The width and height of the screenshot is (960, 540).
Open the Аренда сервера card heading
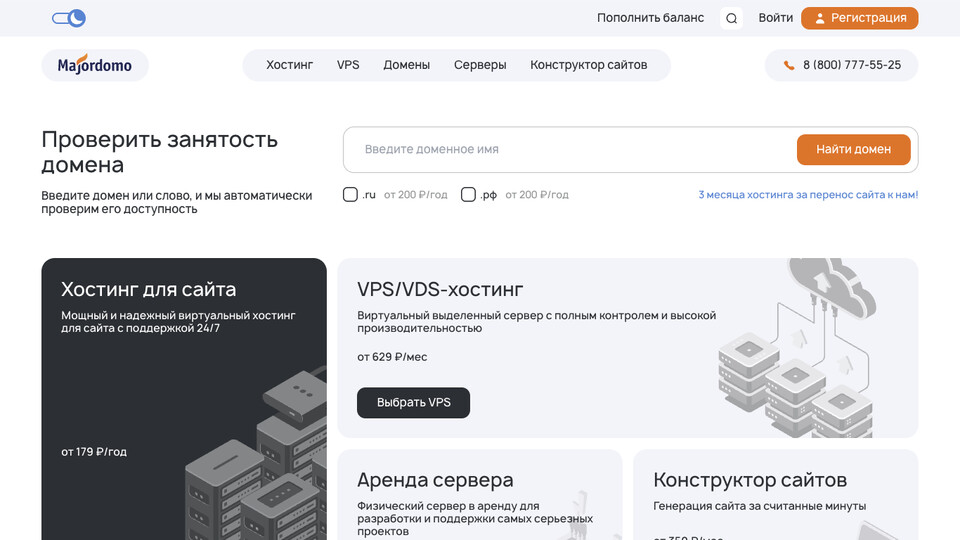point(435,480)
